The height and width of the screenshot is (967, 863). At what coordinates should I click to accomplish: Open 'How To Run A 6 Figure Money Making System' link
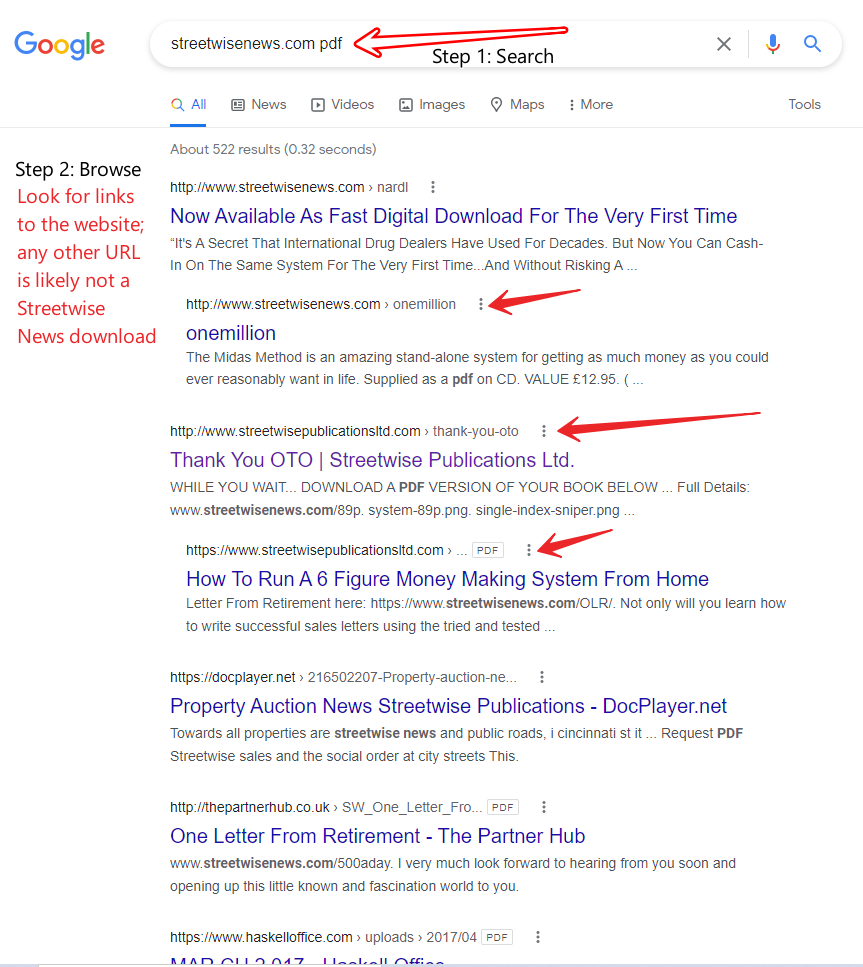447,579
